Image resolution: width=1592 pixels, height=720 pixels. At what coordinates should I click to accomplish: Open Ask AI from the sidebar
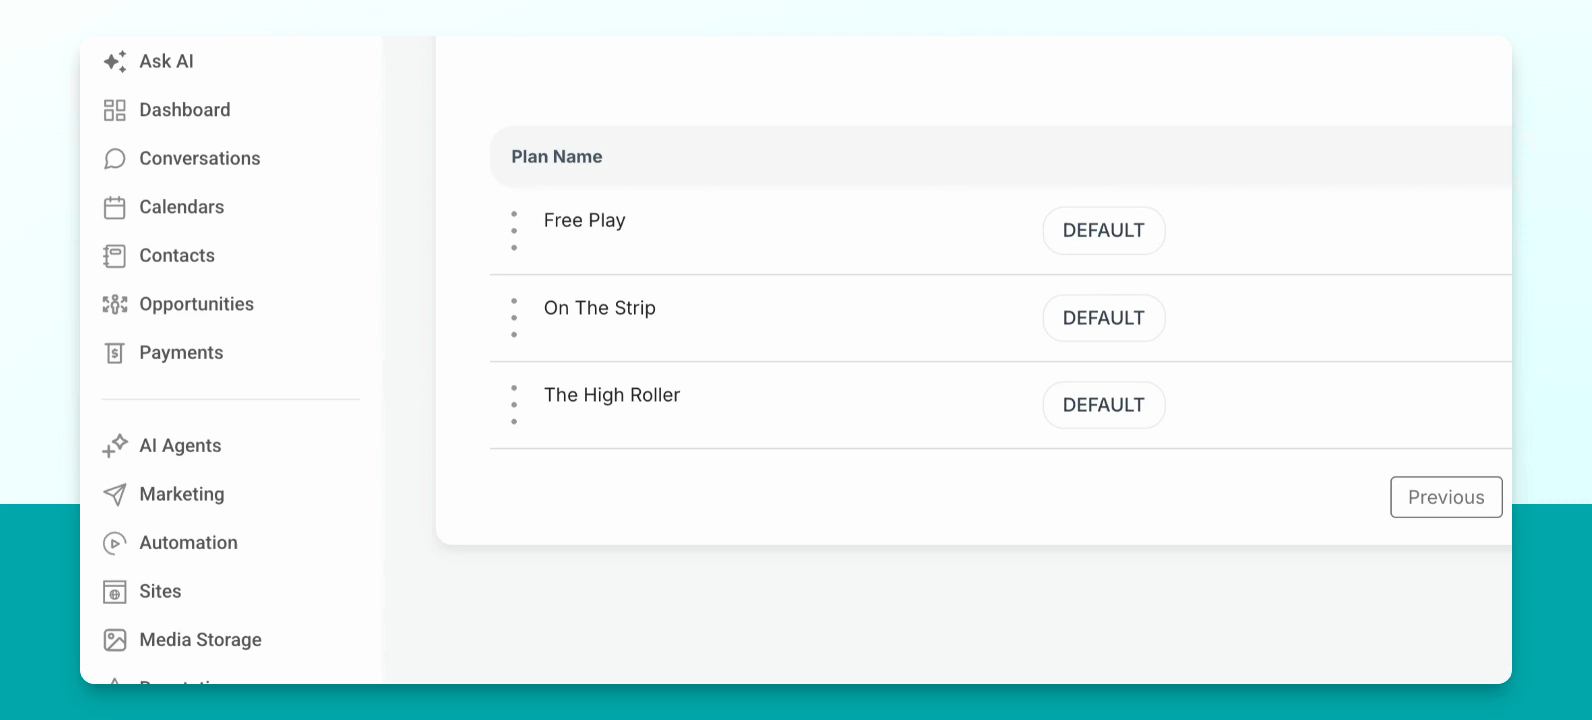(x=166, y=62)
